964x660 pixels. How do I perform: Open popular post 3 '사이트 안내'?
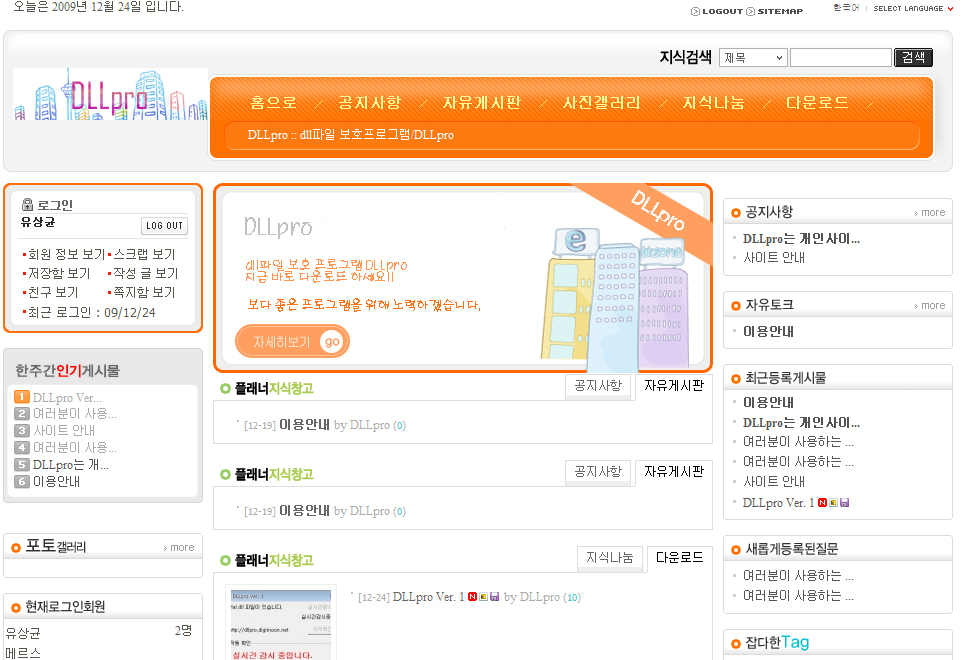coord(64,430)
